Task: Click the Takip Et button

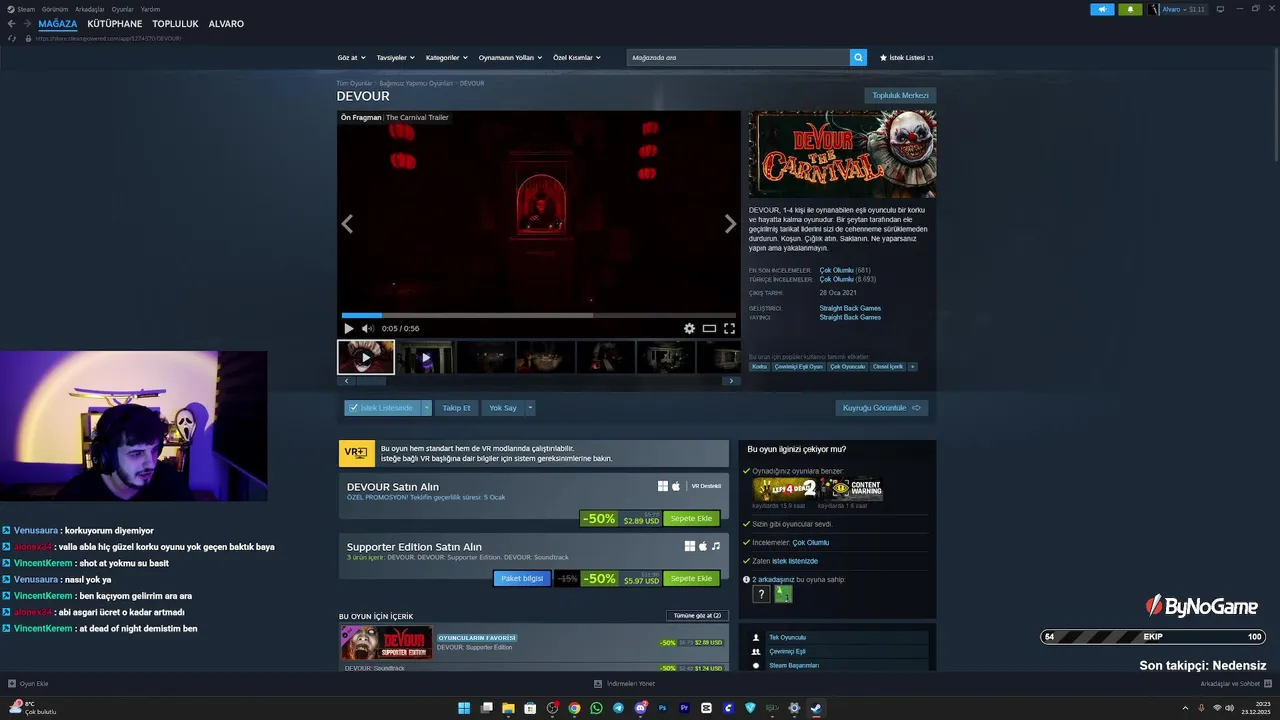Action: point(456,408)
